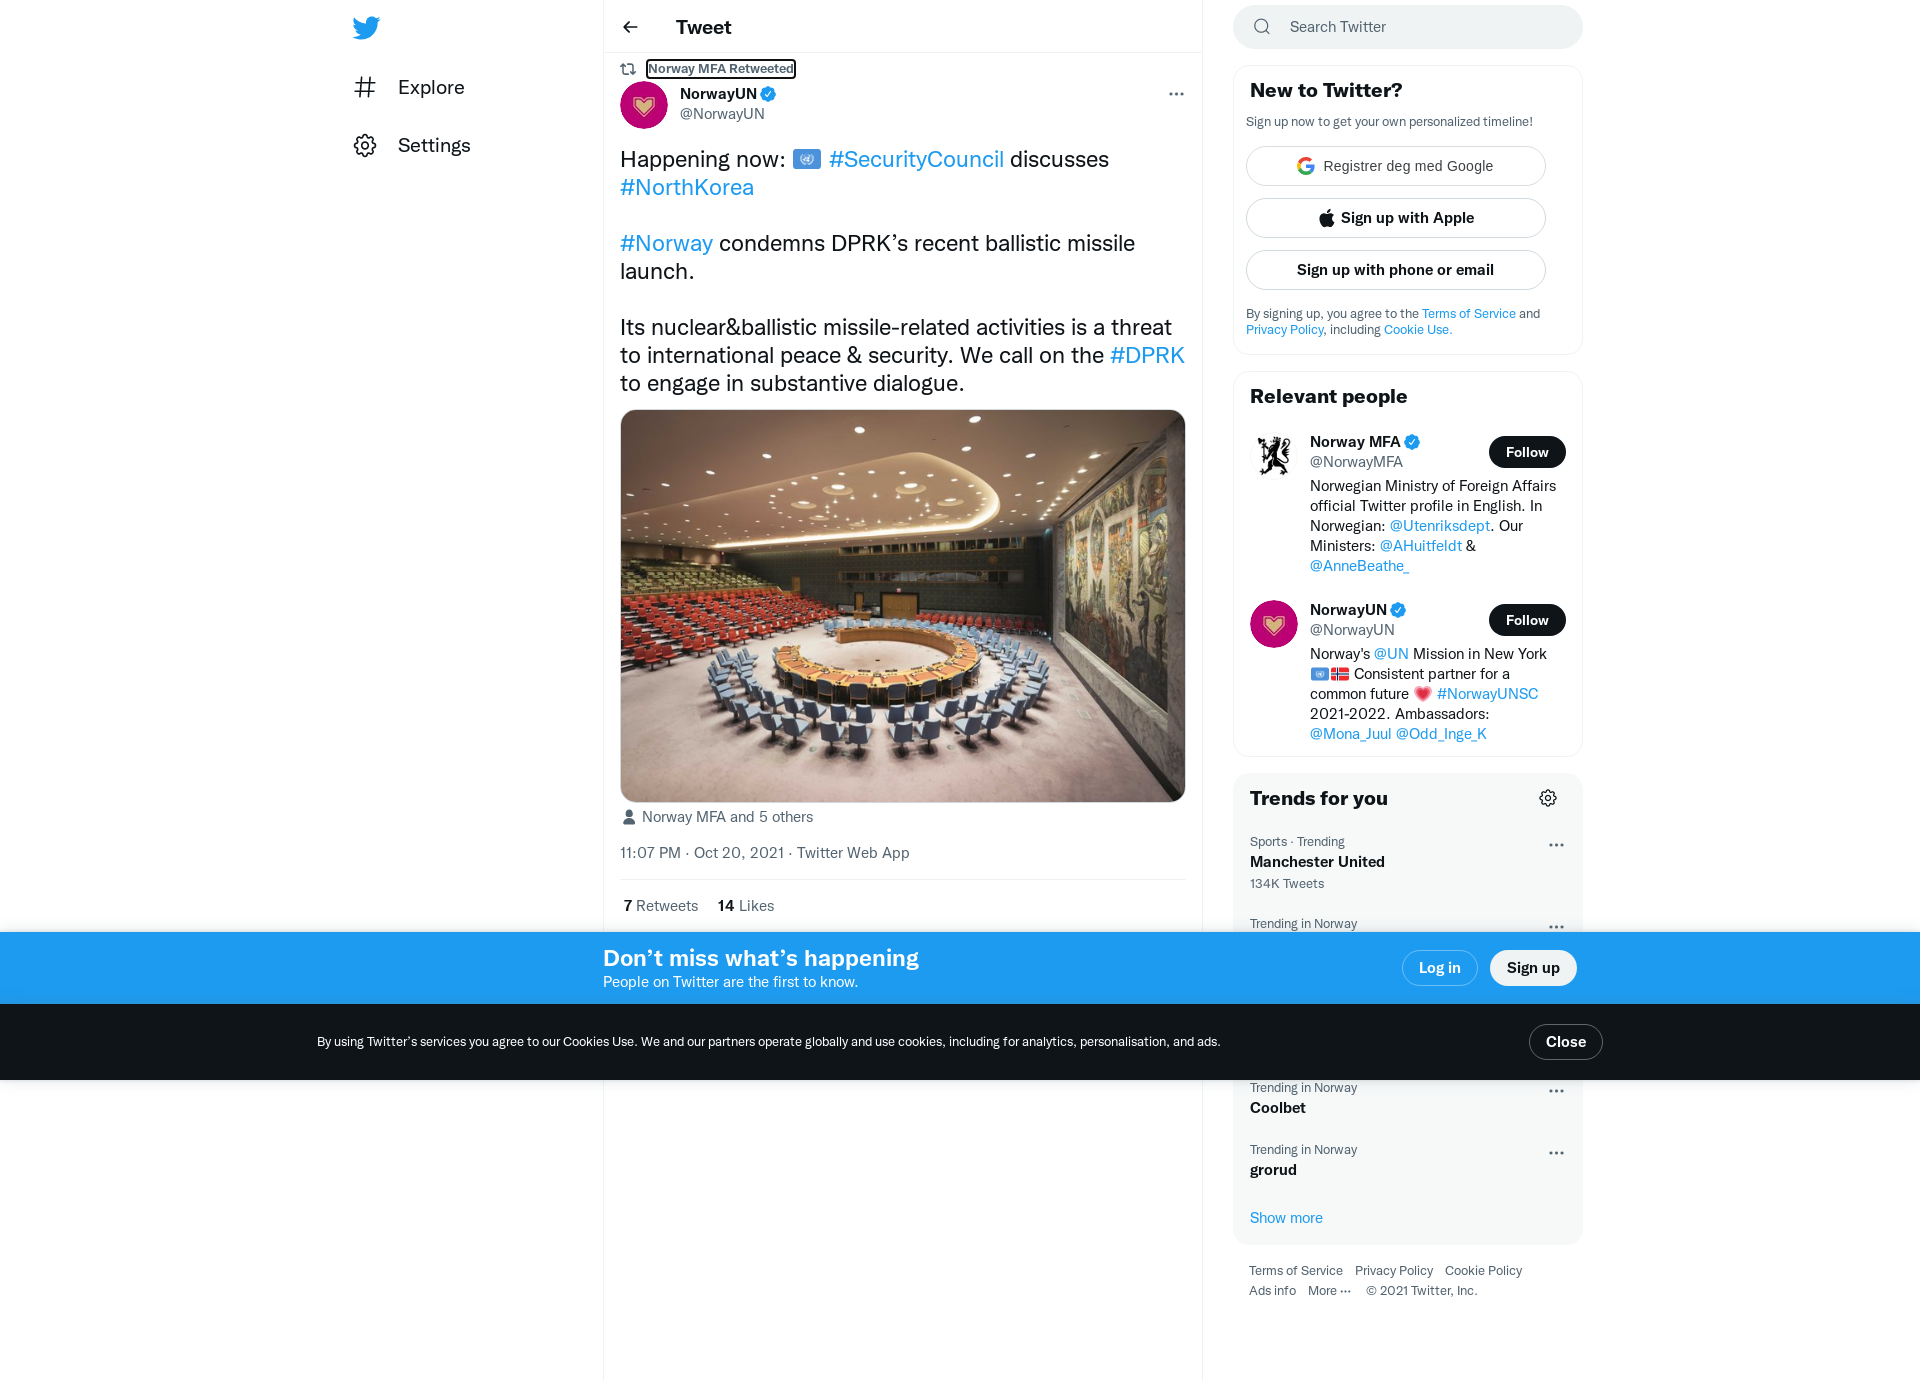This screenshot has height=1381, width=1920.
Task: Open more options for Manchester United trend
Action: coord(1556,845)
